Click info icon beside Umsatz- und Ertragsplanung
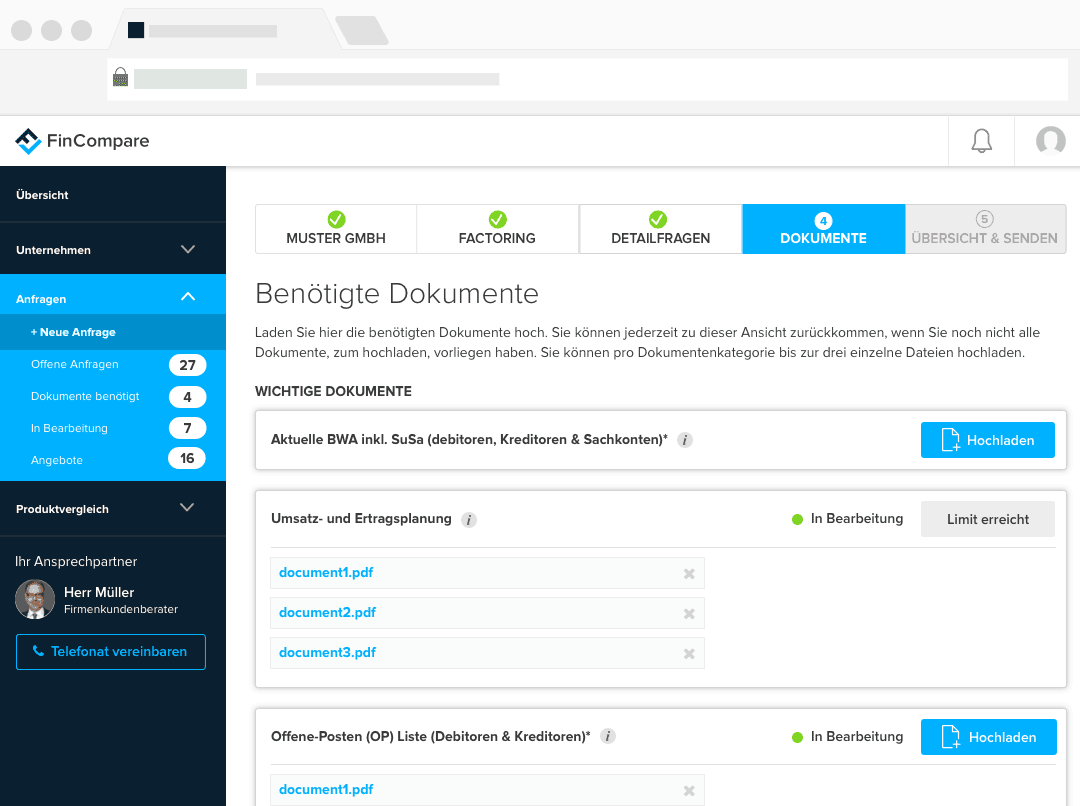Image resolution: width=1080 pixels, height=806 pixels. tap(469, 520)
